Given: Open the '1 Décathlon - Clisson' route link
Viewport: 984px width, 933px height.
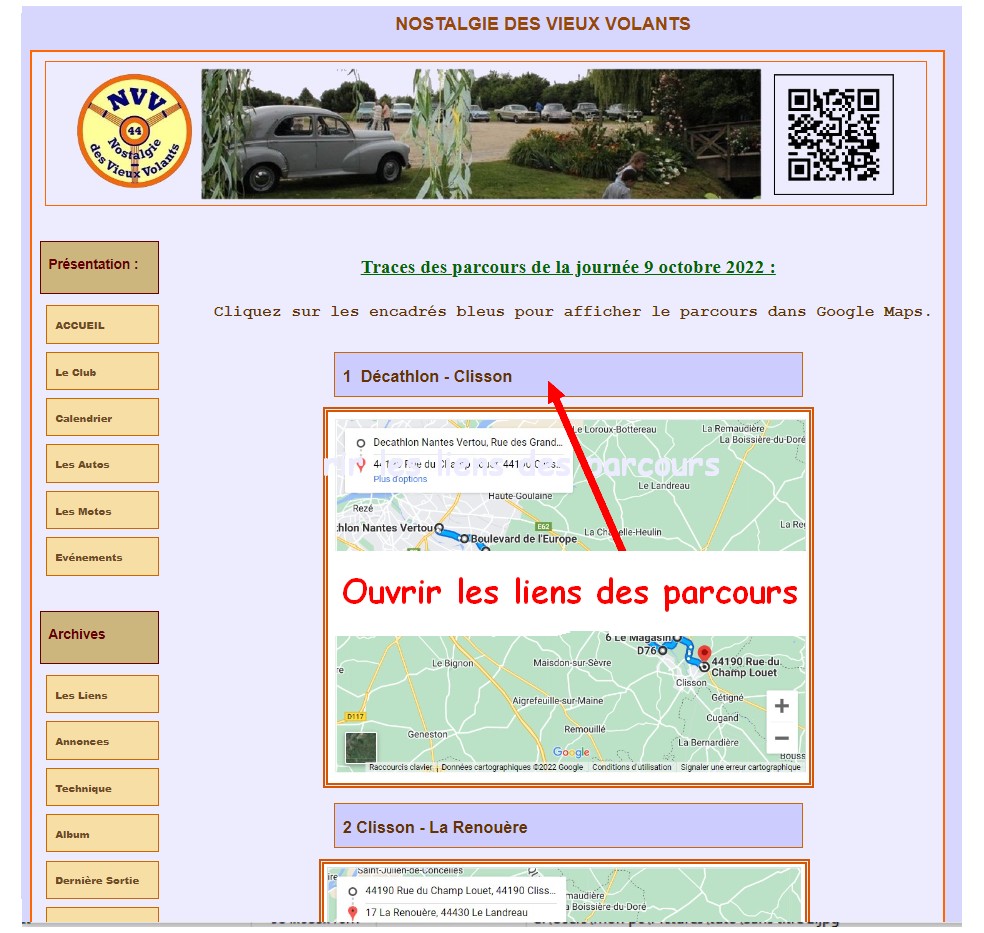Looking at the screenshot, I should click(568, 375).
